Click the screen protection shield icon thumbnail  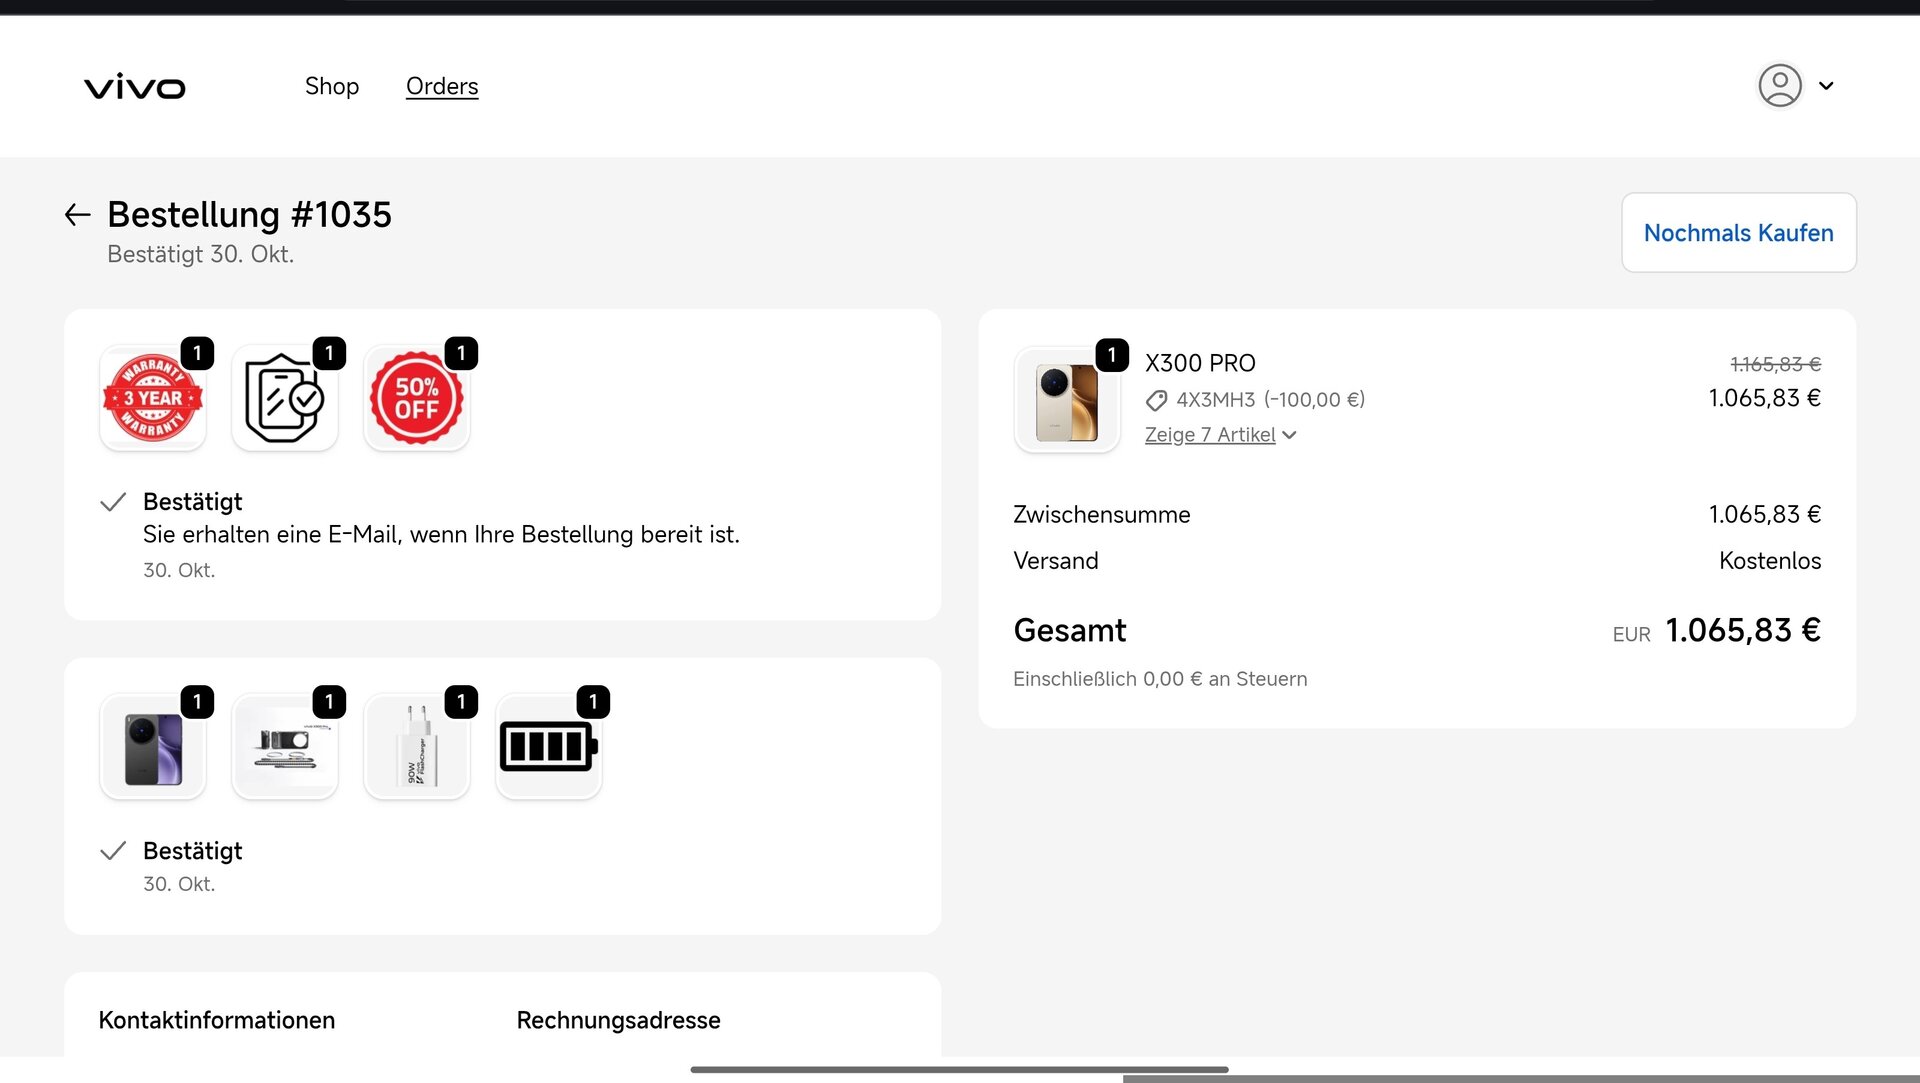point(285,398)
